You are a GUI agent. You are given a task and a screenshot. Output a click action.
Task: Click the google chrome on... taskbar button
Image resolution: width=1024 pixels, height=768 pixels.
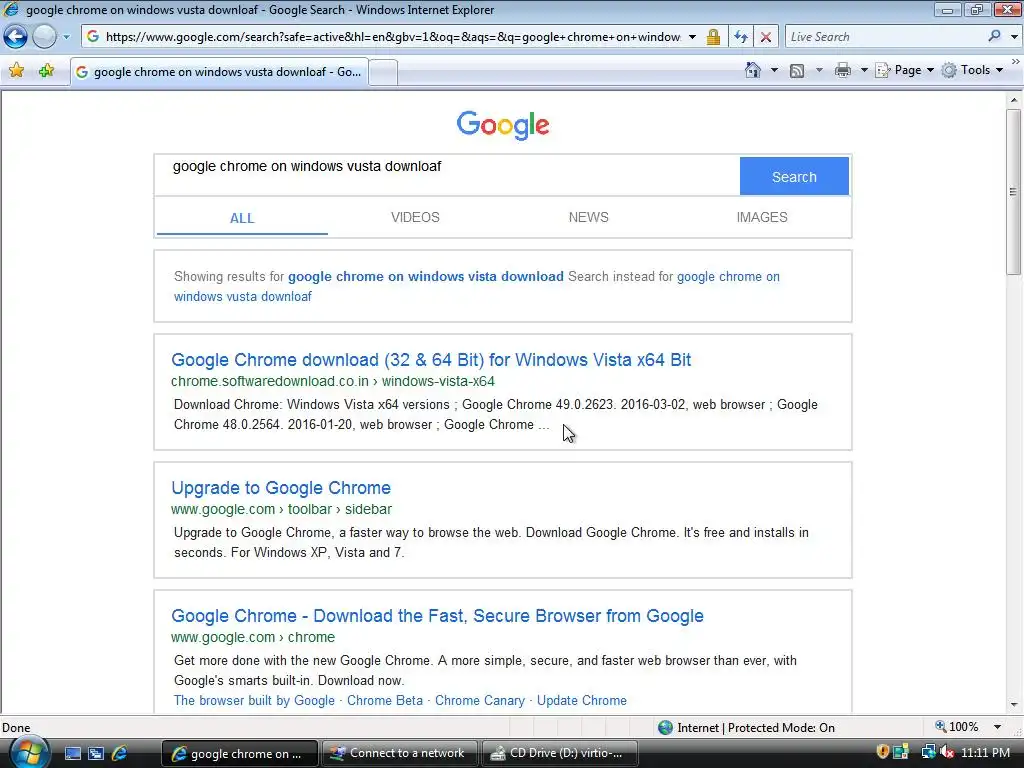tap(239, 753)
